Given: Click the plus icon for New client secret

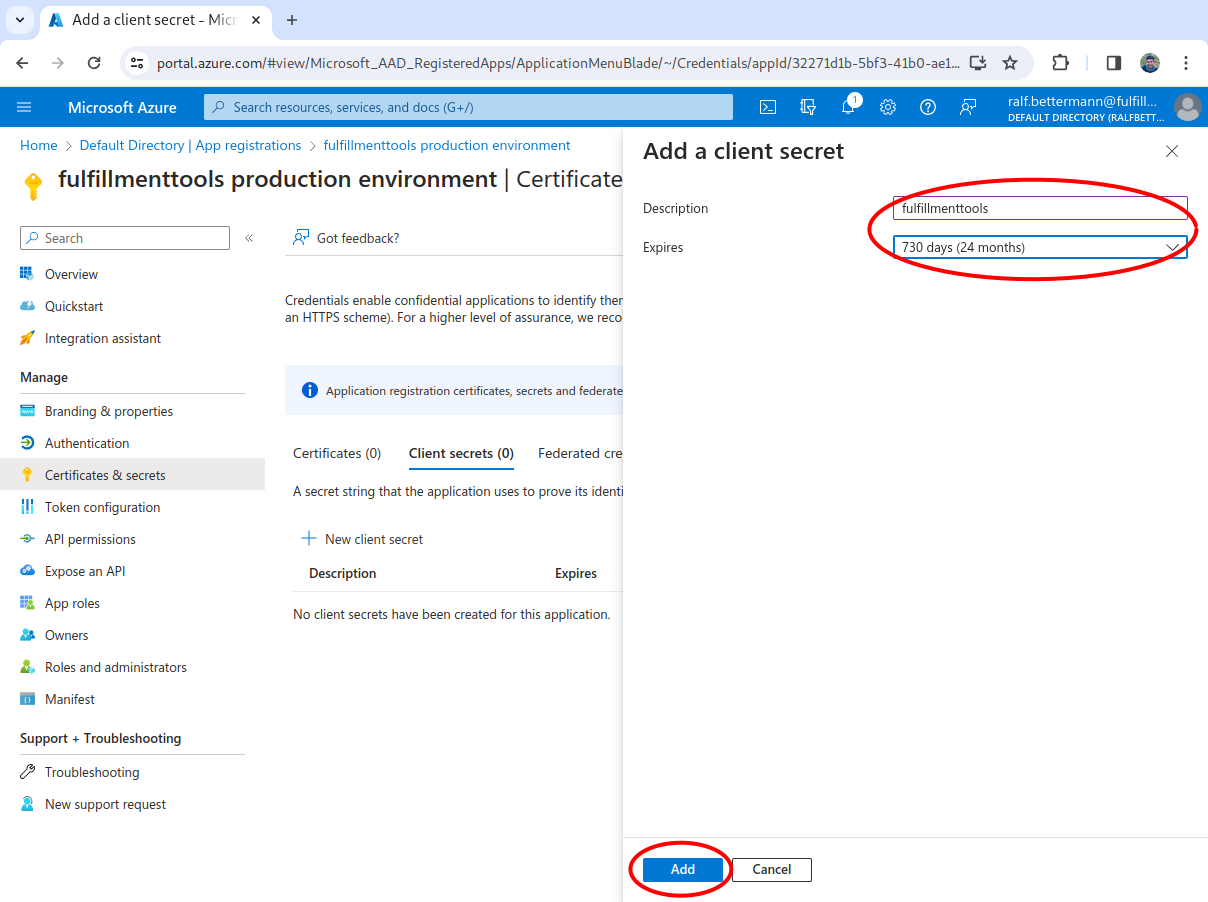Looking at the screenshot, I should point(309,539).
